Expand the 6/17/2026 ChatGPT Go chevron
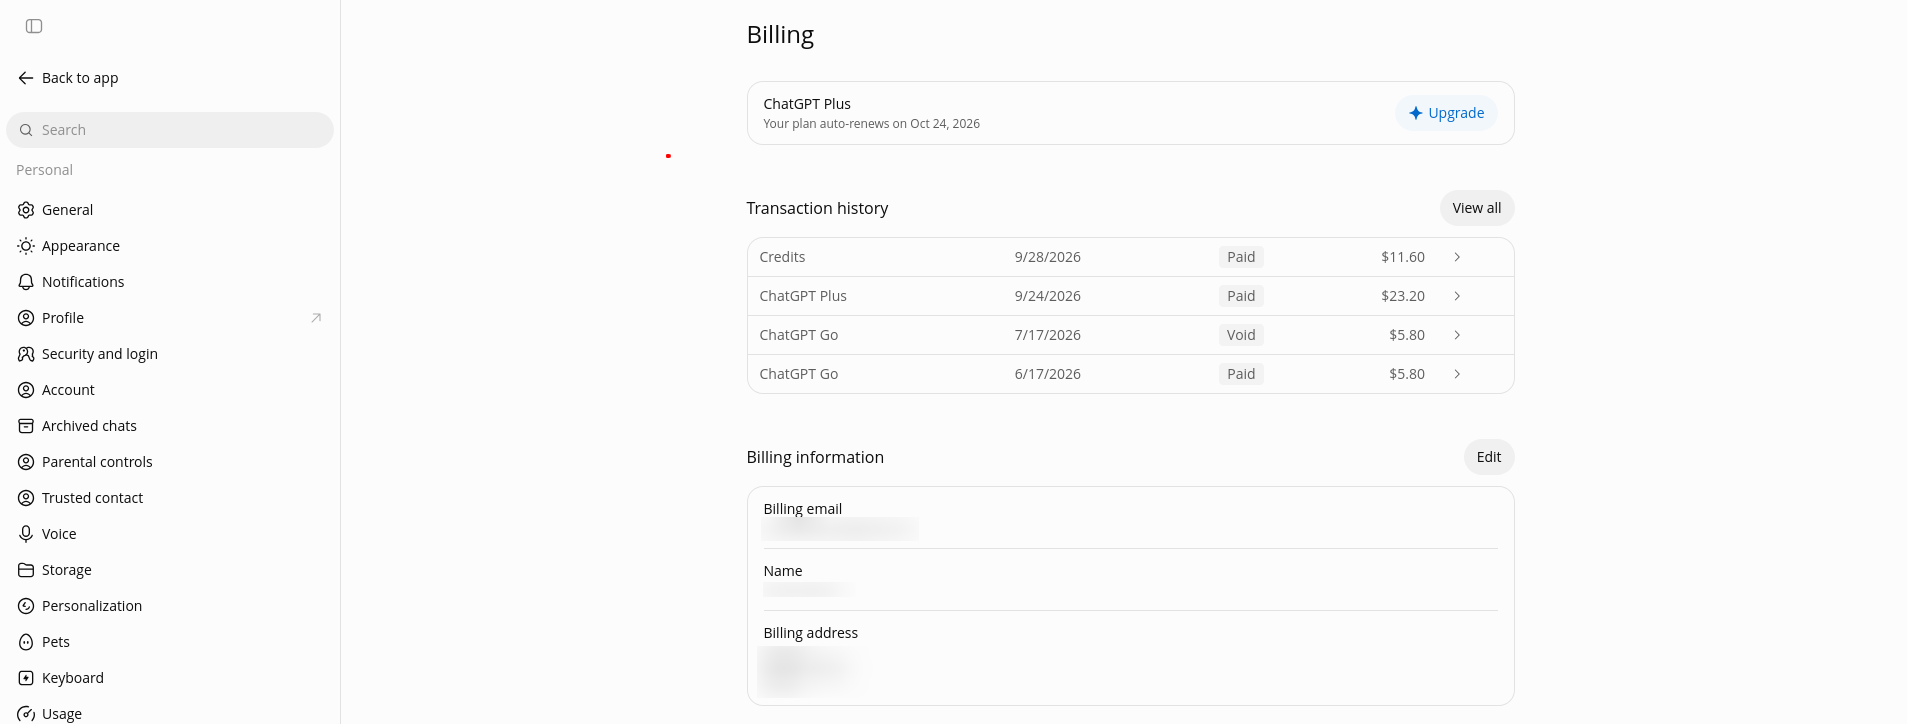This screenshot has width=1907, height=724. point(1457,374)
